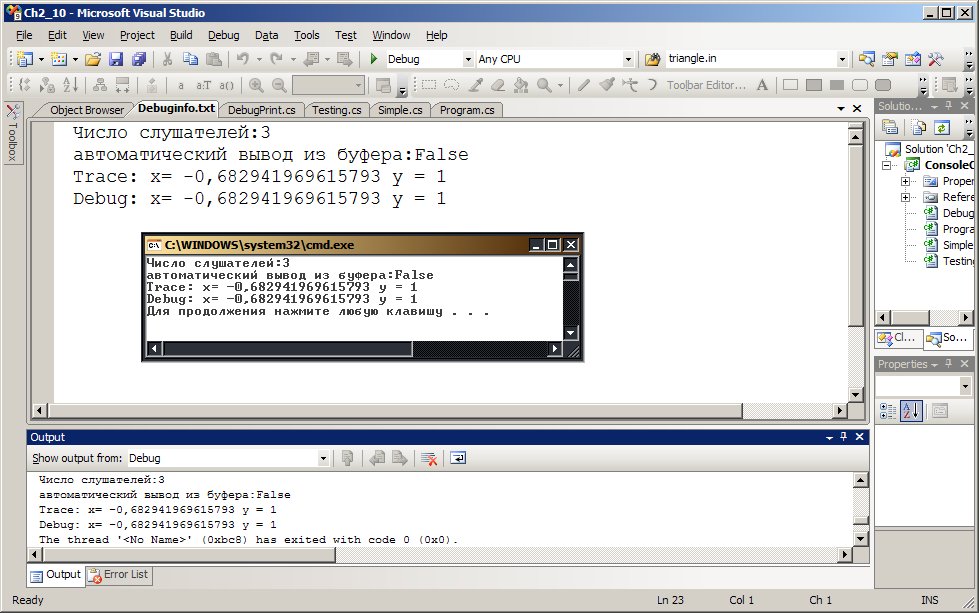Viewport: 979px width, 613px height.
Task: Click the Open File folder icon
Action: coord(93,59)
